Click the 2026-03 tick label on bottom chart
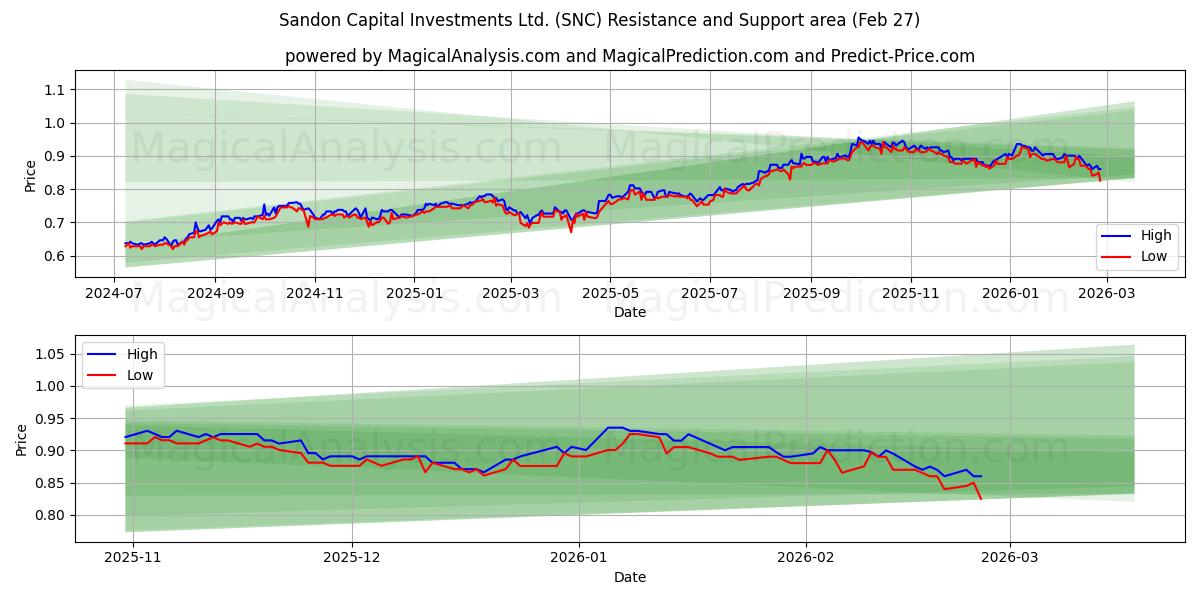The image size is (1200, 600). tap(1010, 559)
